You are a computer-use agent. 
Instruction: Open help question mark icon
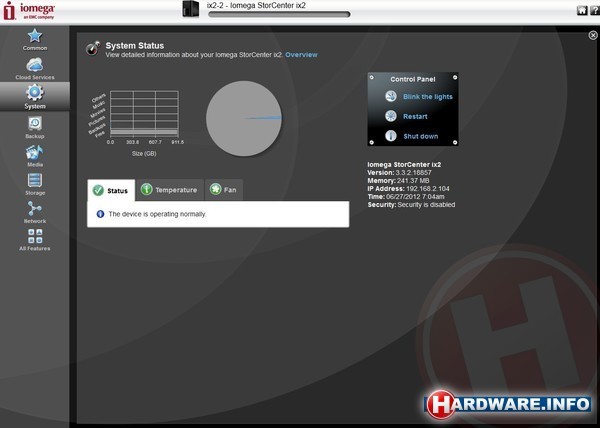pos(594,10)
